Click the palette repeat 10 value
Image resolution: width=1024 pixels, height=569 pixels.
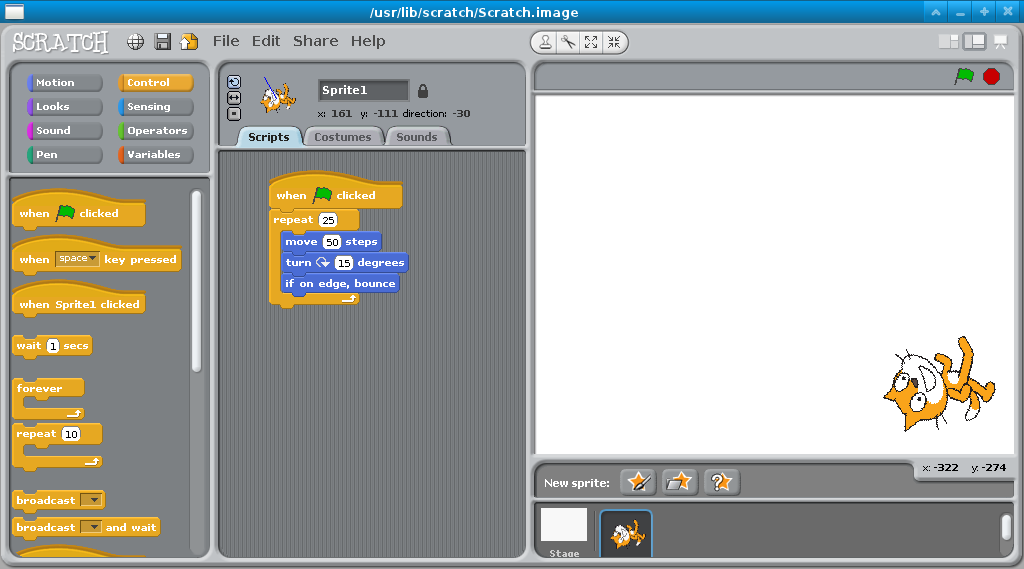click(71, 434)
